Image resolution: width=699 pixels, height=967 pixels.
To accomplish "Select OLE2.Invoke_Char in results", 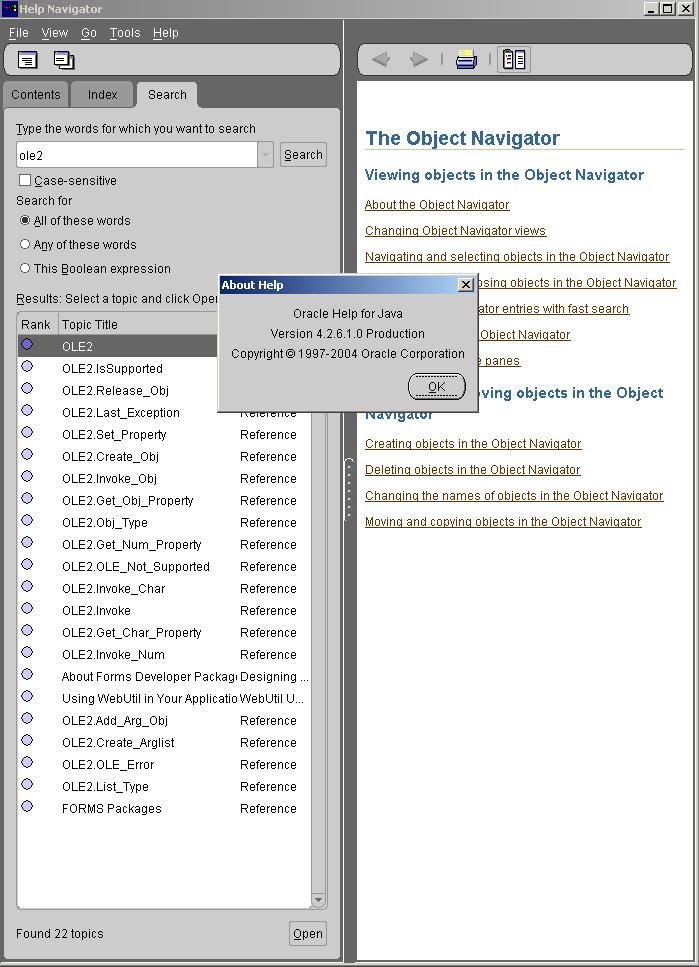I will [x=164, y=588].
